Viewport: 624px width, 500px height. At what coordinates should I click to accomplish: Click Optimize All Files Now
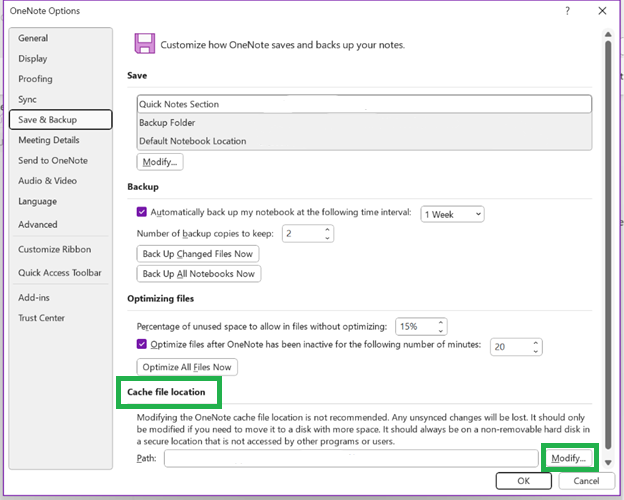pos(187,367)
